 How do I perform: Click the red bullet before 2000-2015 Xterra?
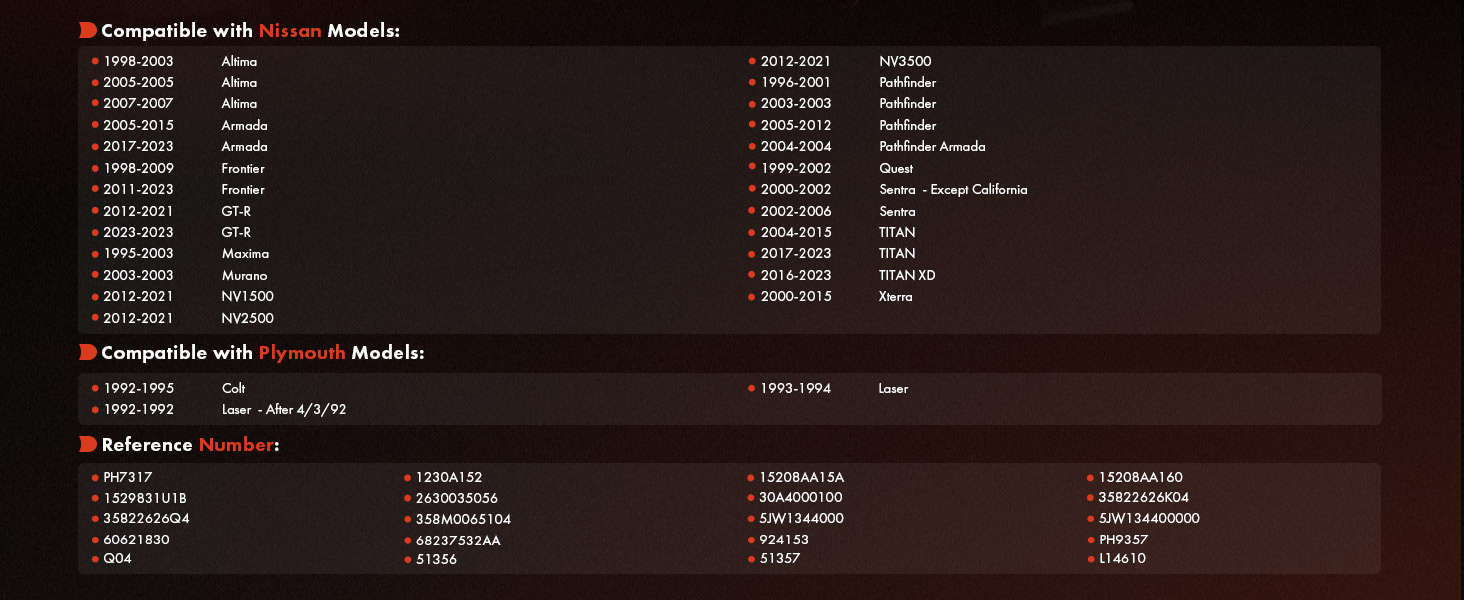[752, 297]
